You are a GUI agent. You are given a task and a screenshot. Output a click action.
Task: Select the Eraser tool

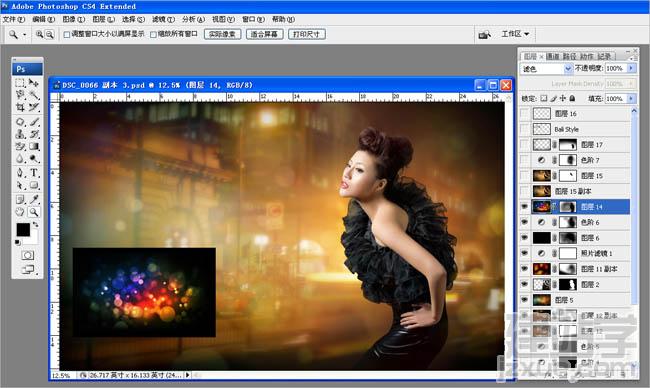click(x=20, y=146)
